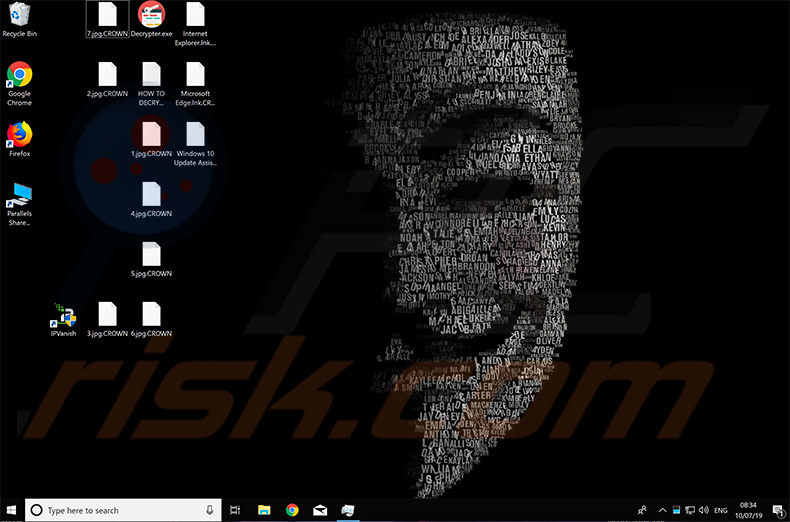Open Google Chrome desktop shortcut
Viewport: 790px width, 522px height.
20,84
